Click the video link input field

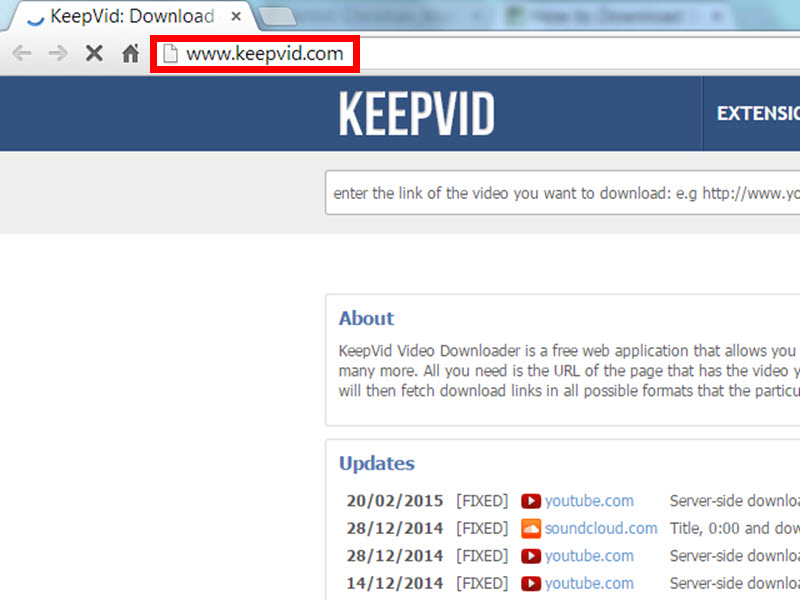point(563,193)
